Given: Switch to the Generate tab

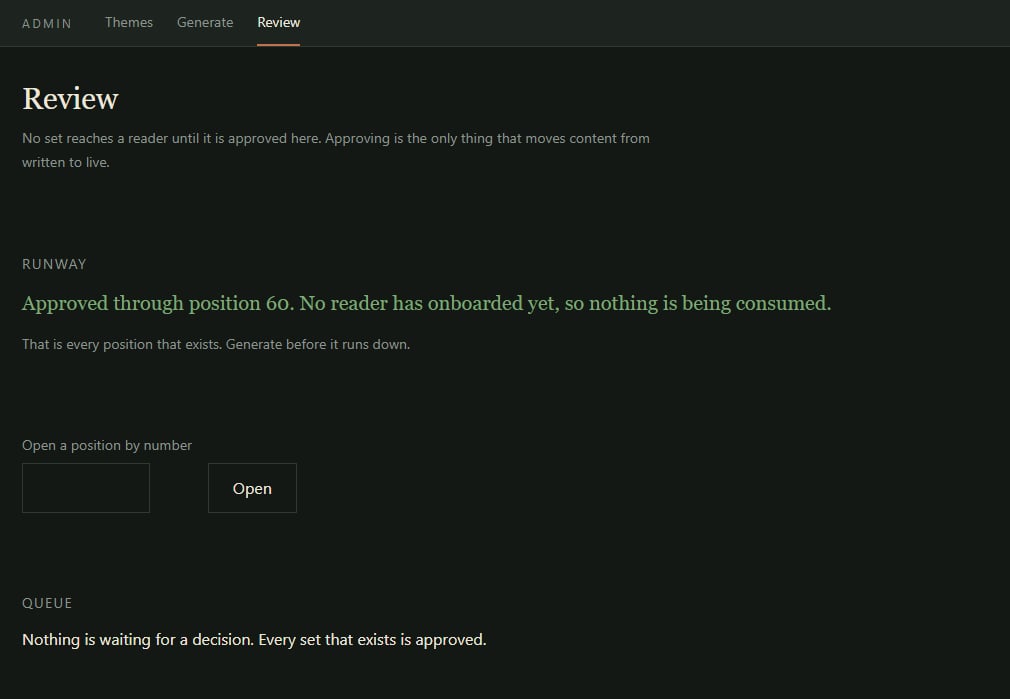Looking at the screenshot, I should tap(205, 23).
